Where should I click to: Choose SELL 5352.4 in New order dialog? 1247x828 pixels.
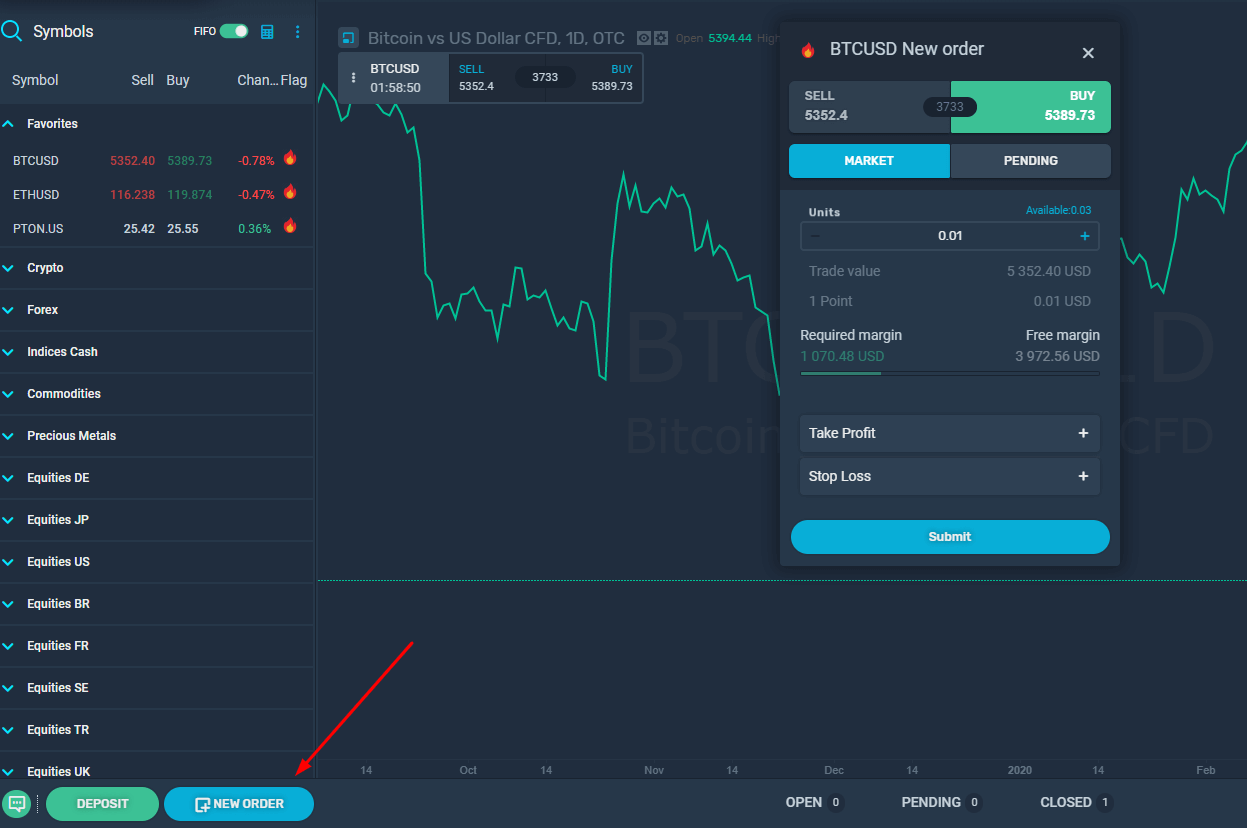pos(869,107)
